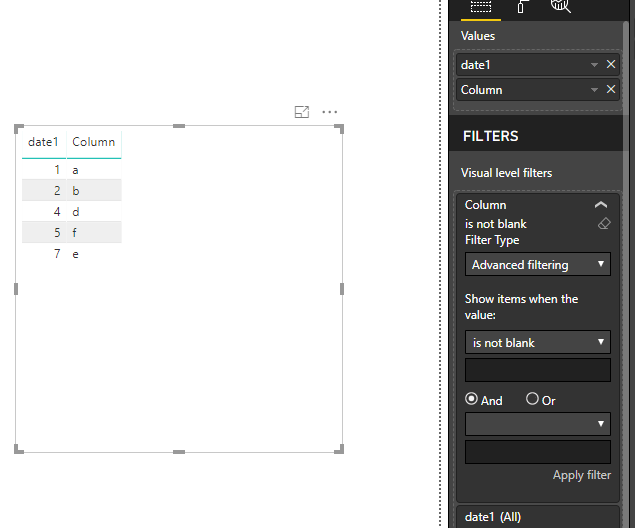This screenshot has height=528, width=635.
Task: Open More options ellipsis on visual
Action: point(330,112)
